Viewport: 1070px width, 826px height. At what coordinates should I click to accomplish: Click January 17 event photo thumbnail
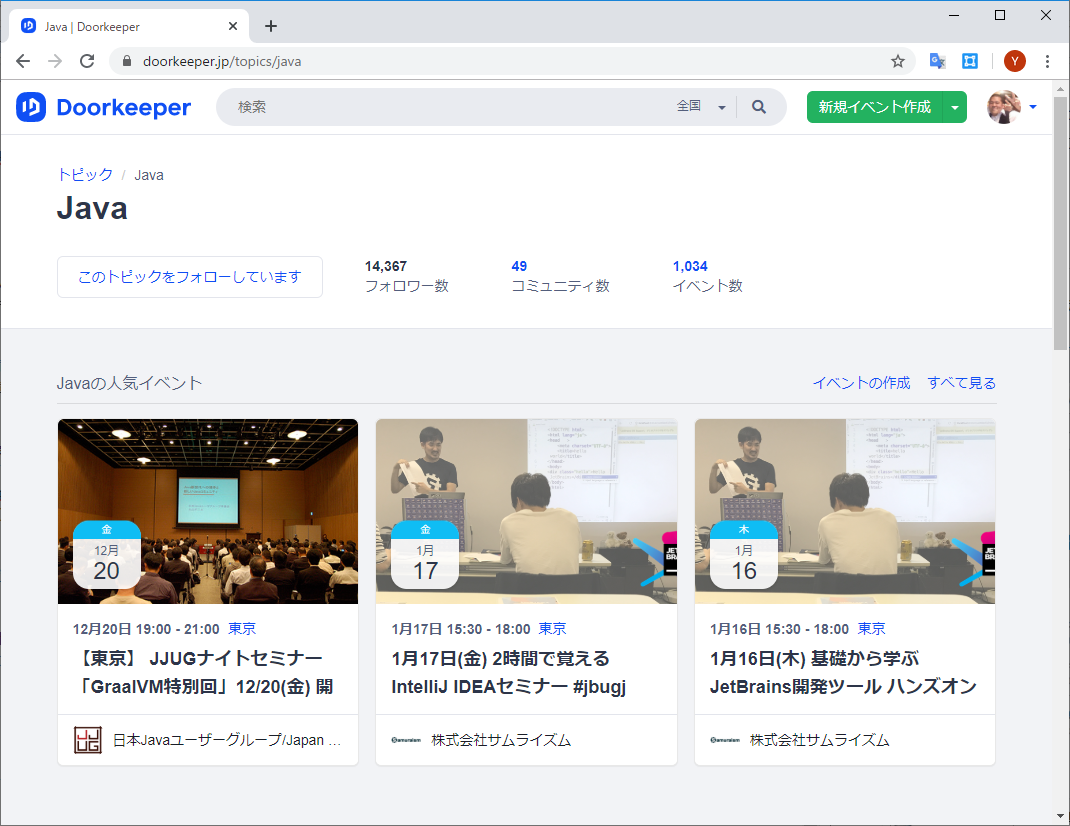point(526,511)
